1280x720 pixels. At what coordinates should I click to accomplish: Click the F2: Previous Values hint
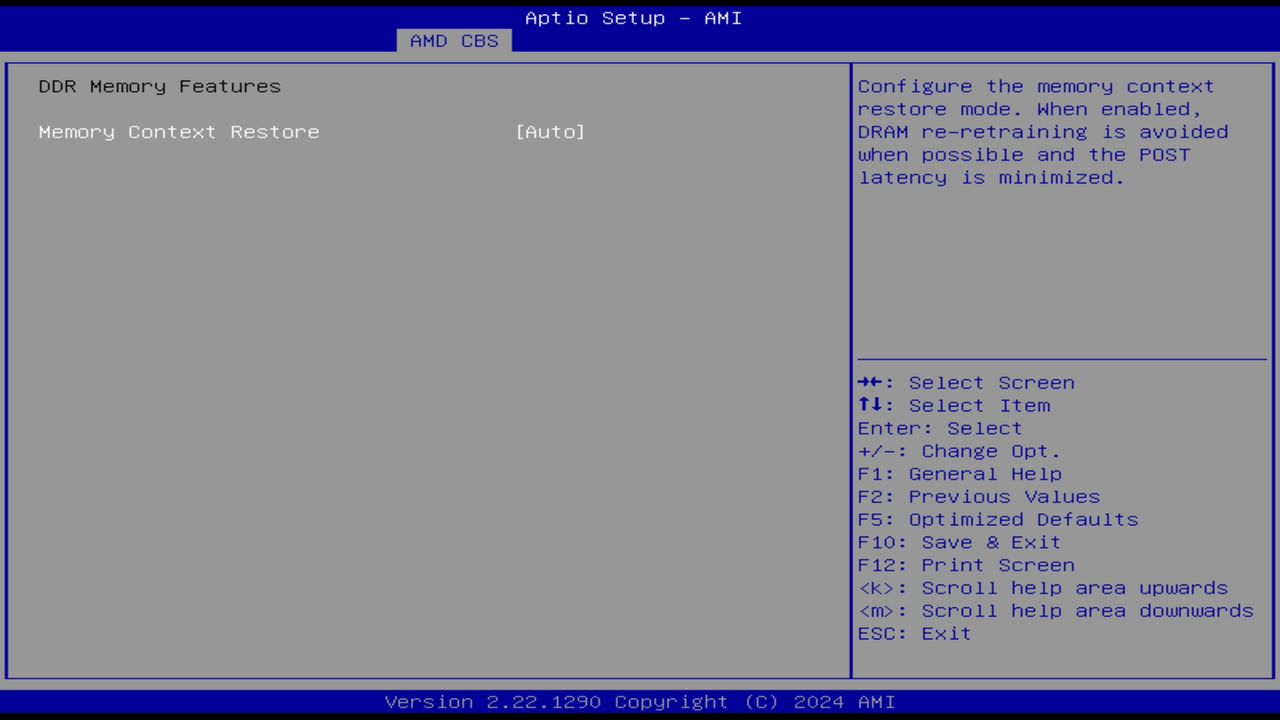point(979,497)
